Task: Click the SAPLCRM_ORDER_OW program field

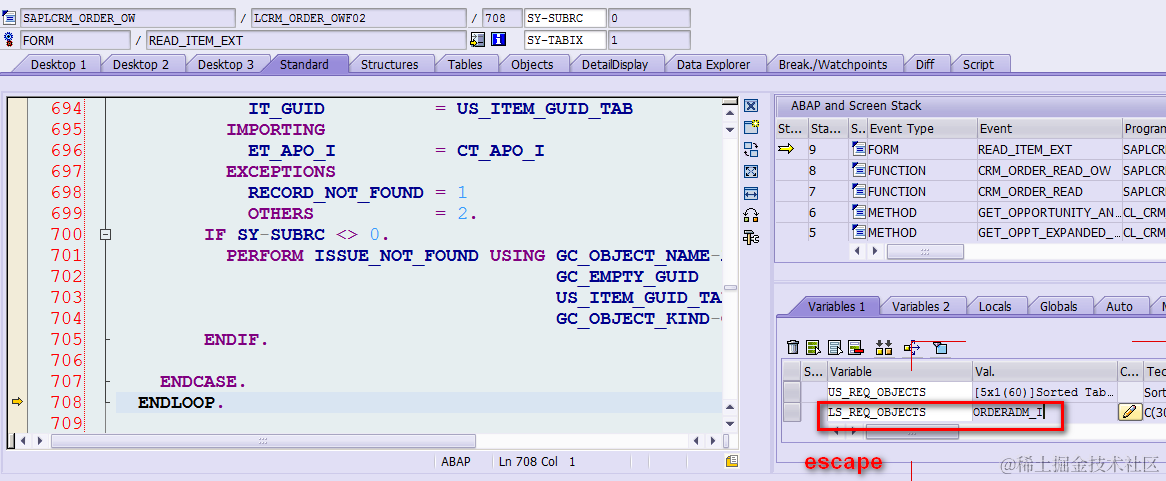Action: coord(127,18)
